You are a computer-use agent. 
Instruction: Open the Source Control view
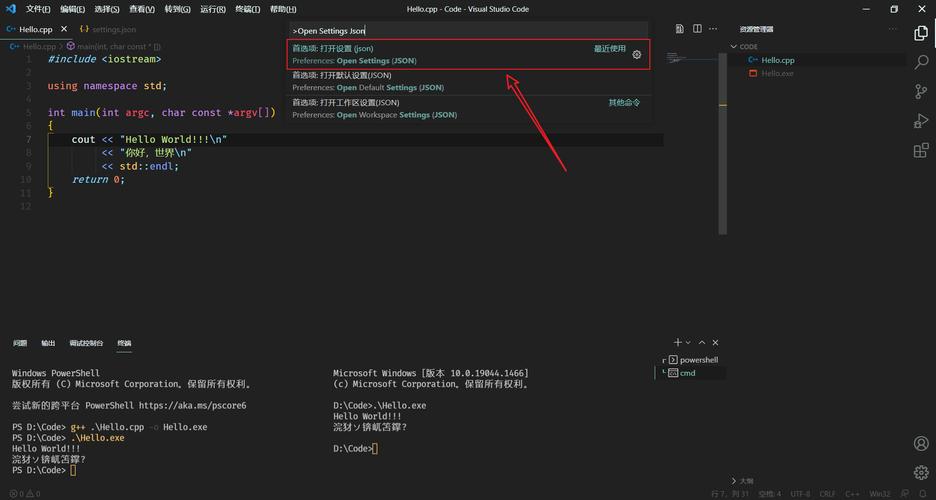pos(921,91)
